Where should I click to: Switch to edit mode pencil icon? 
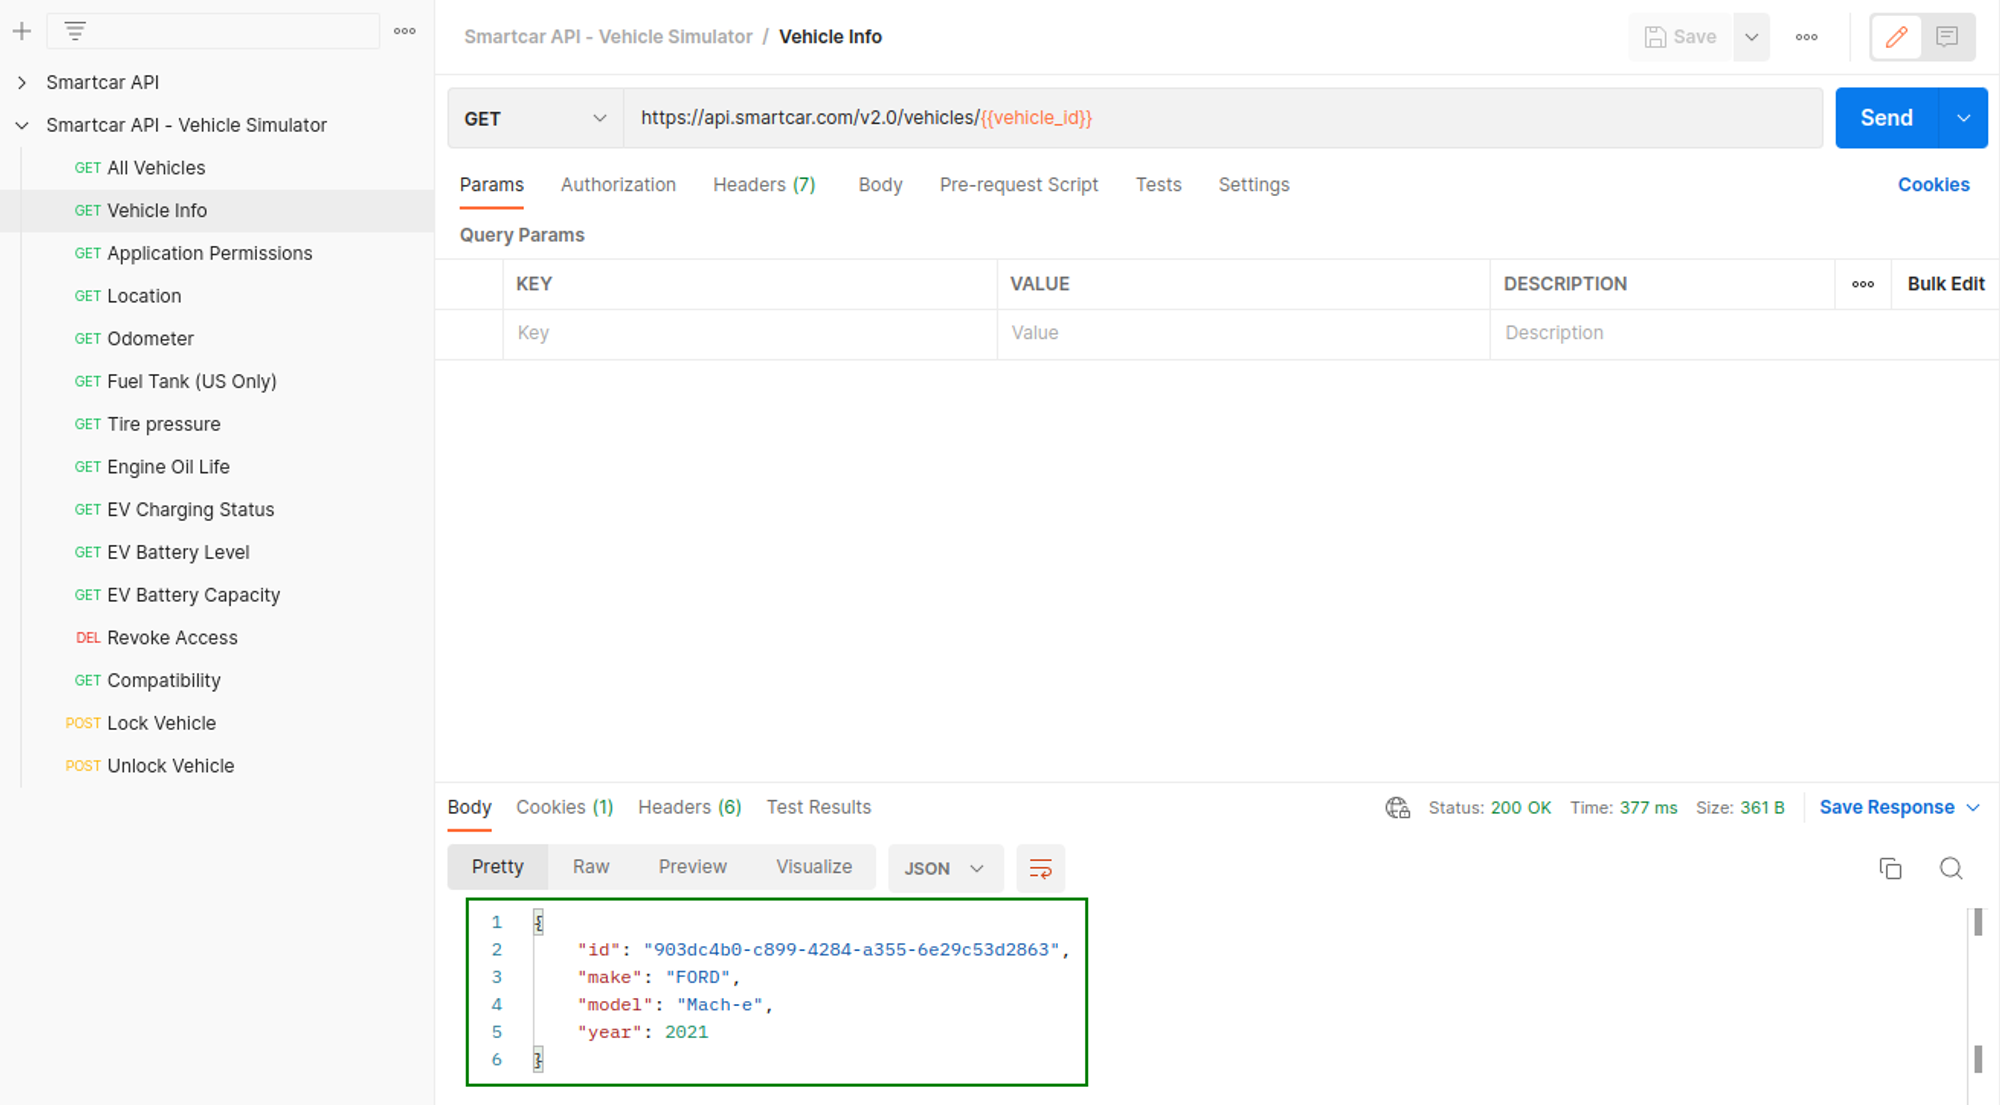pos(1897,37)
